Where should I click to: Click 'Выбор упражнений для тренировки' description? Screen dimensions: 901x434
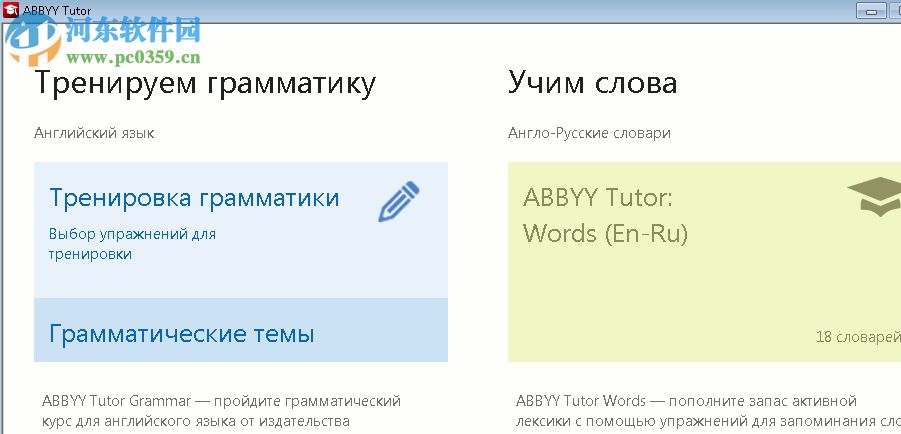coord(132,244)
